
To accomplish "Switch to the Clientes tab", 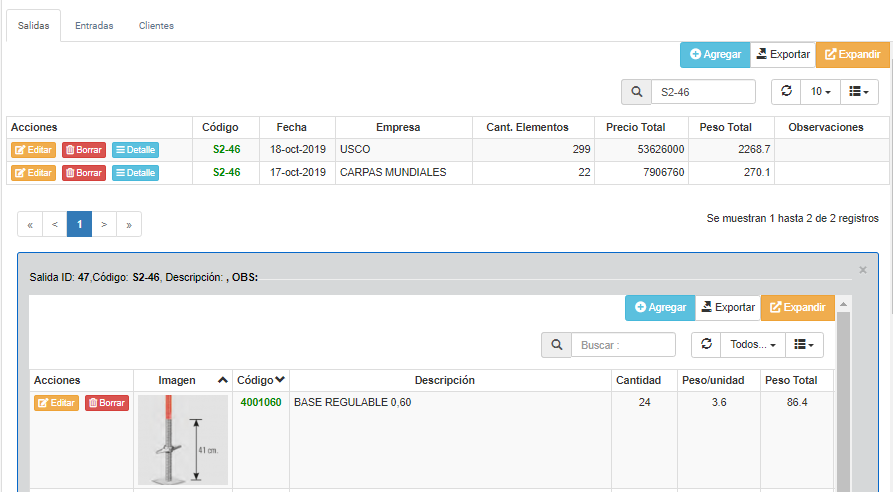I will tap(156, 26).
